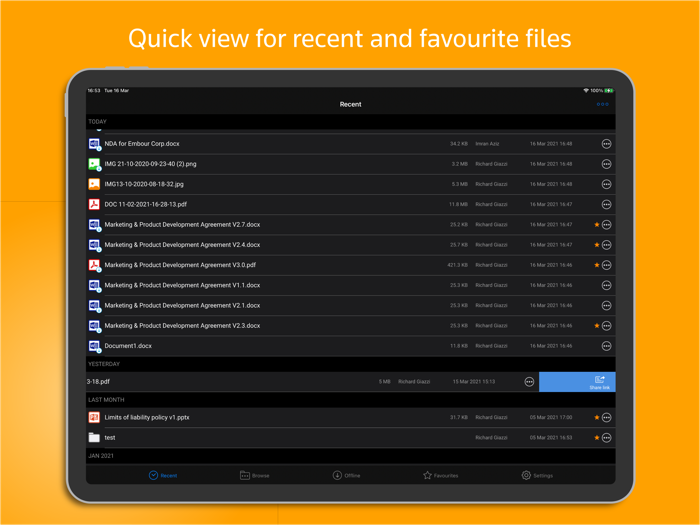Toggle favourite star on test folder
Image resolution: width=700 pixels, height=525 pixels.
(x=596, y=438)
